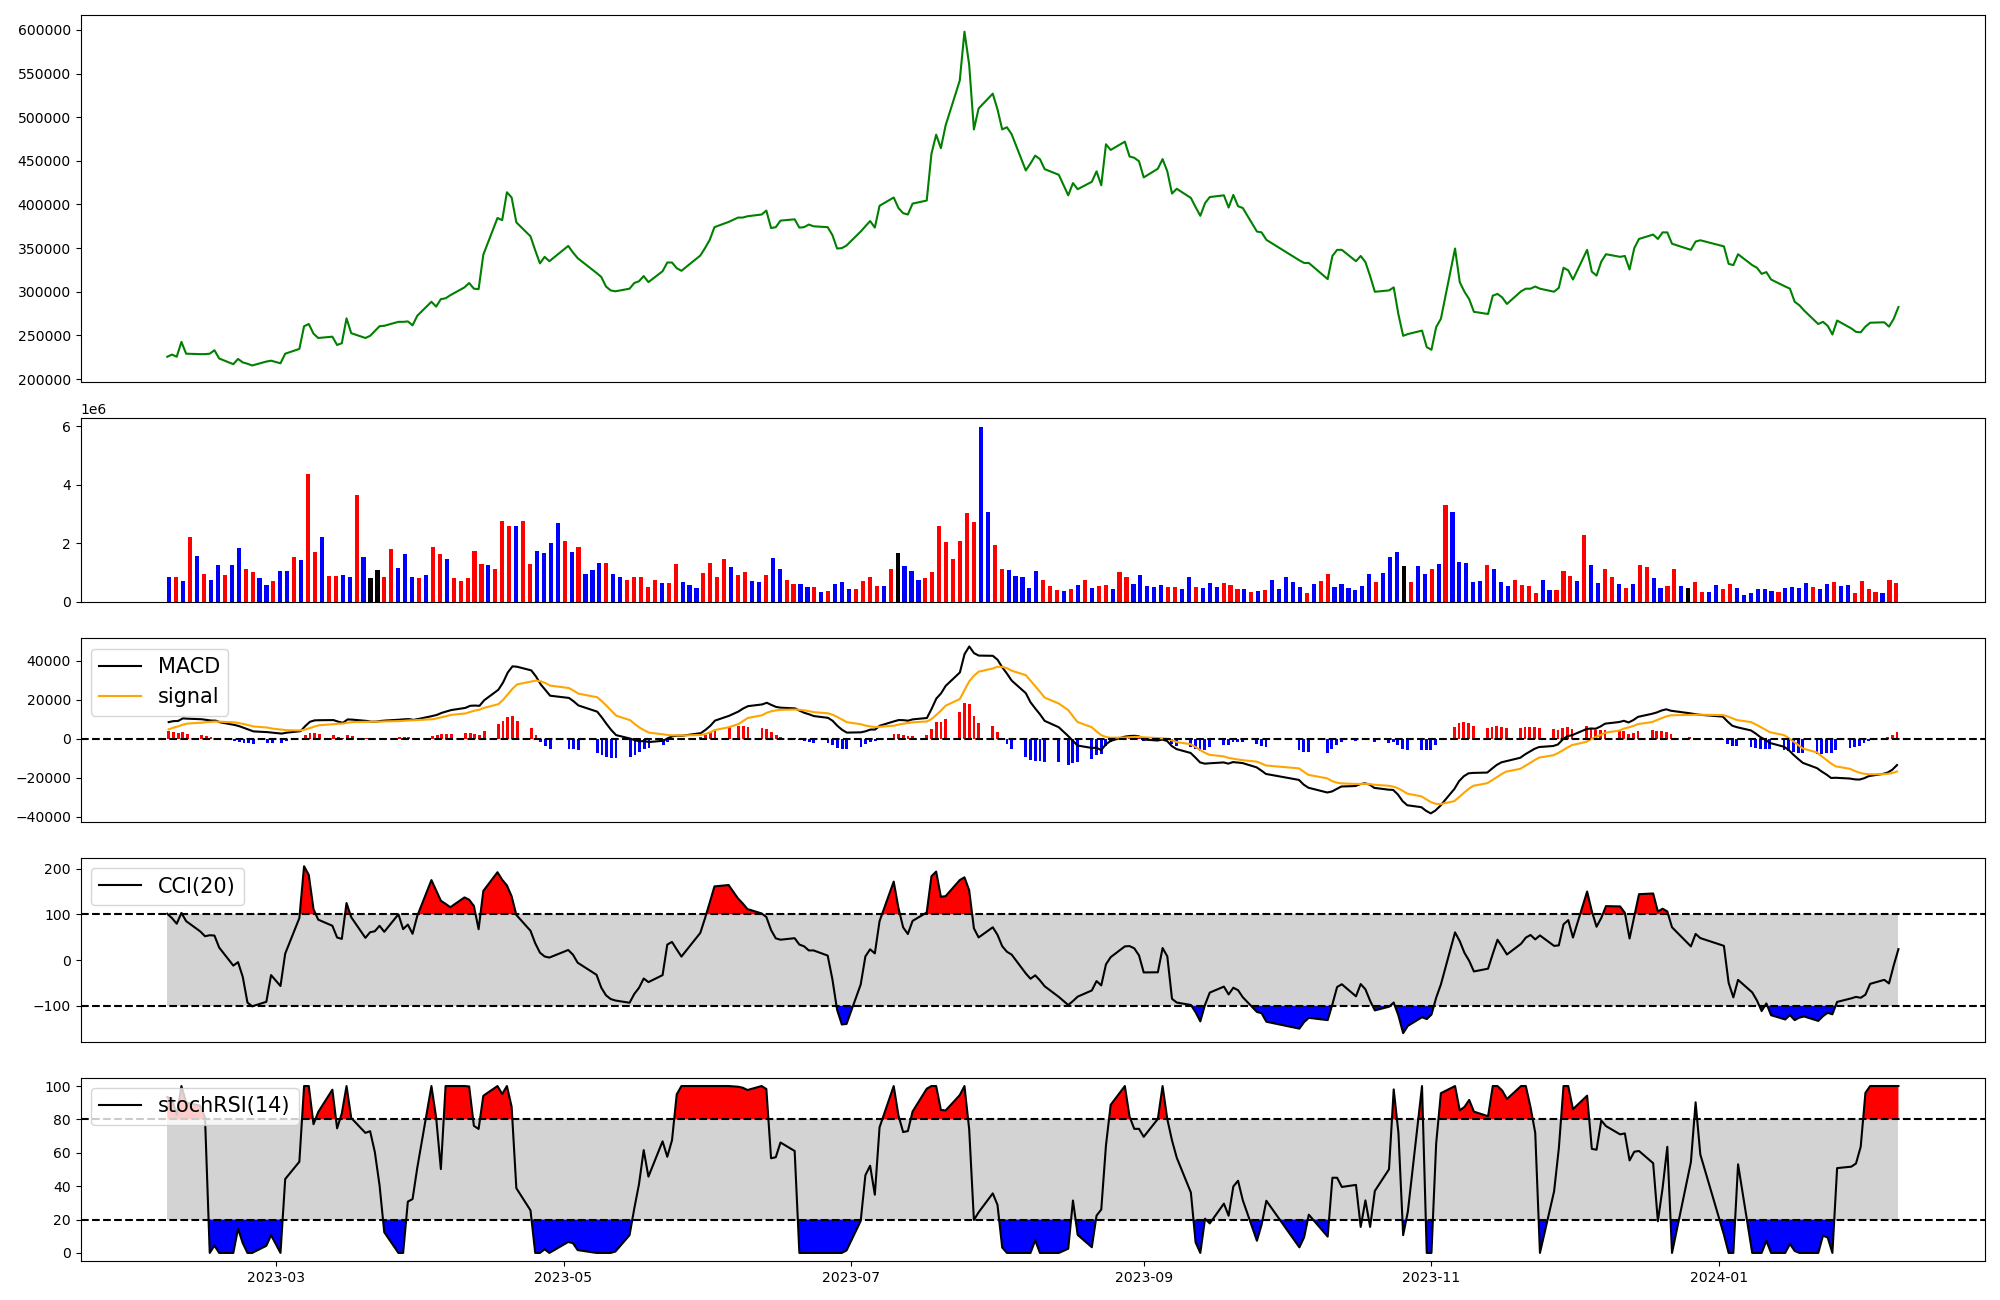The image size is (2000, 1300).
Task: Click the 80 tick on the stochRSI axis
Action: click(61, 1120)
